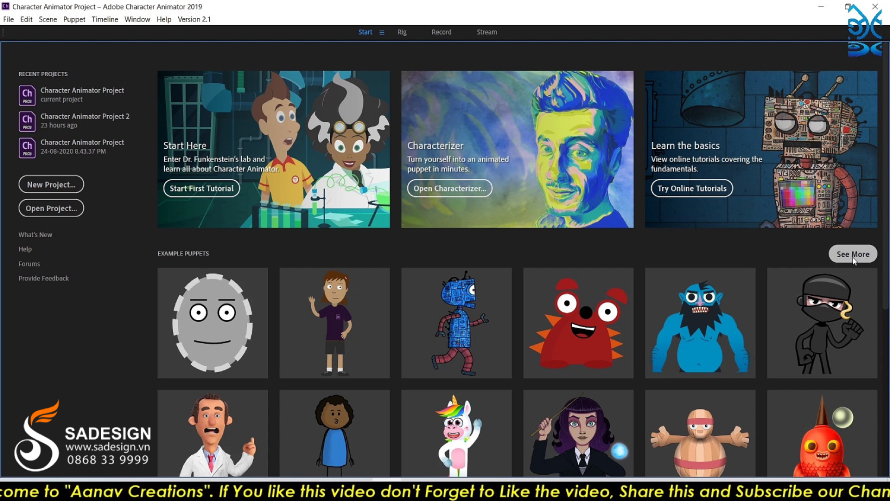This screenshot has width=890, height=501.
Task: Click the Provide Feedback link
Action: click(x=44, y=279)
